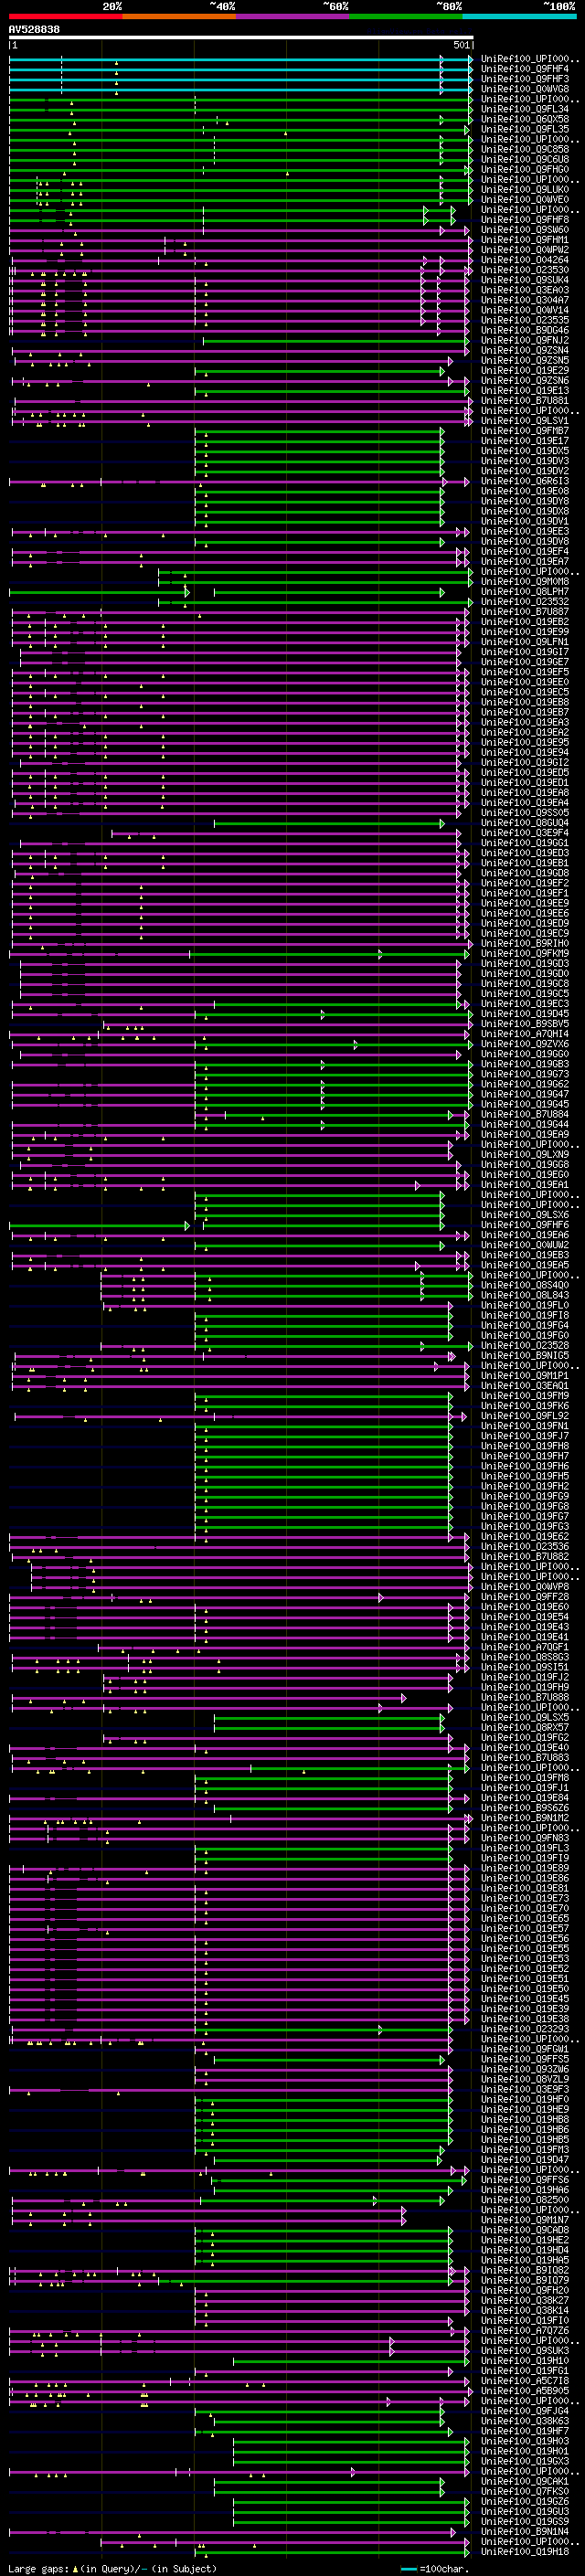Select label UniRef100_B7U881

point(525,401)
